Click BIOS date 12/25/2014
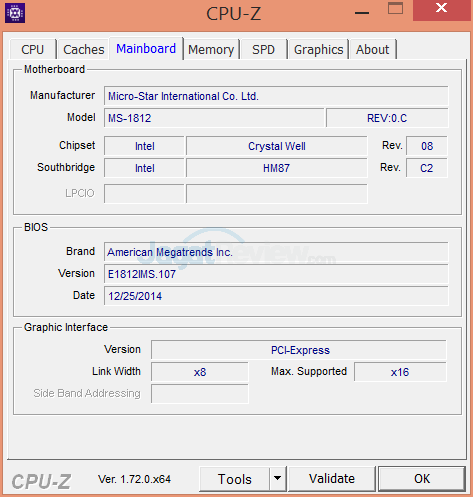 click(x=276, y=296)
